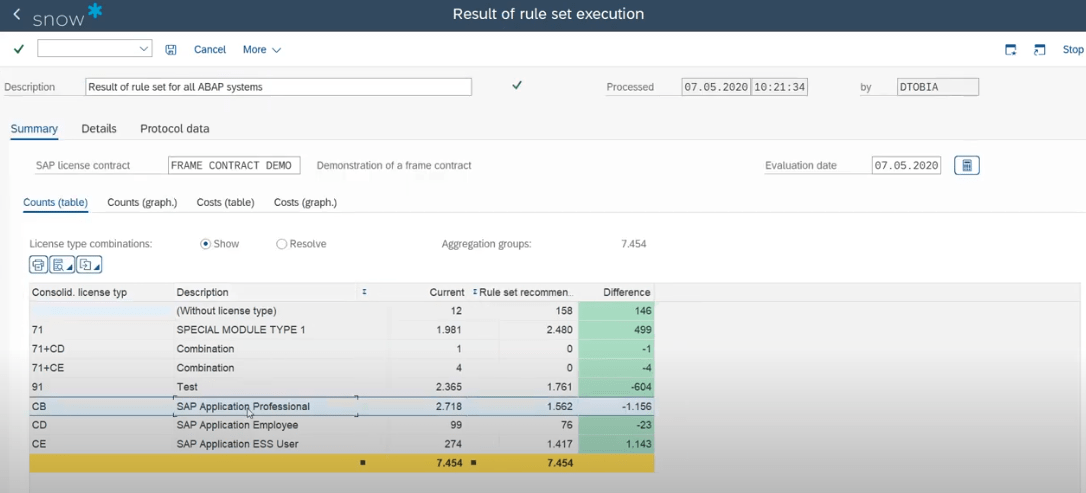Image resolution: width=1086 pixels, height=493 pixels.
Task: Click the -1.156 difference cell
Action: tap(616, 406)
